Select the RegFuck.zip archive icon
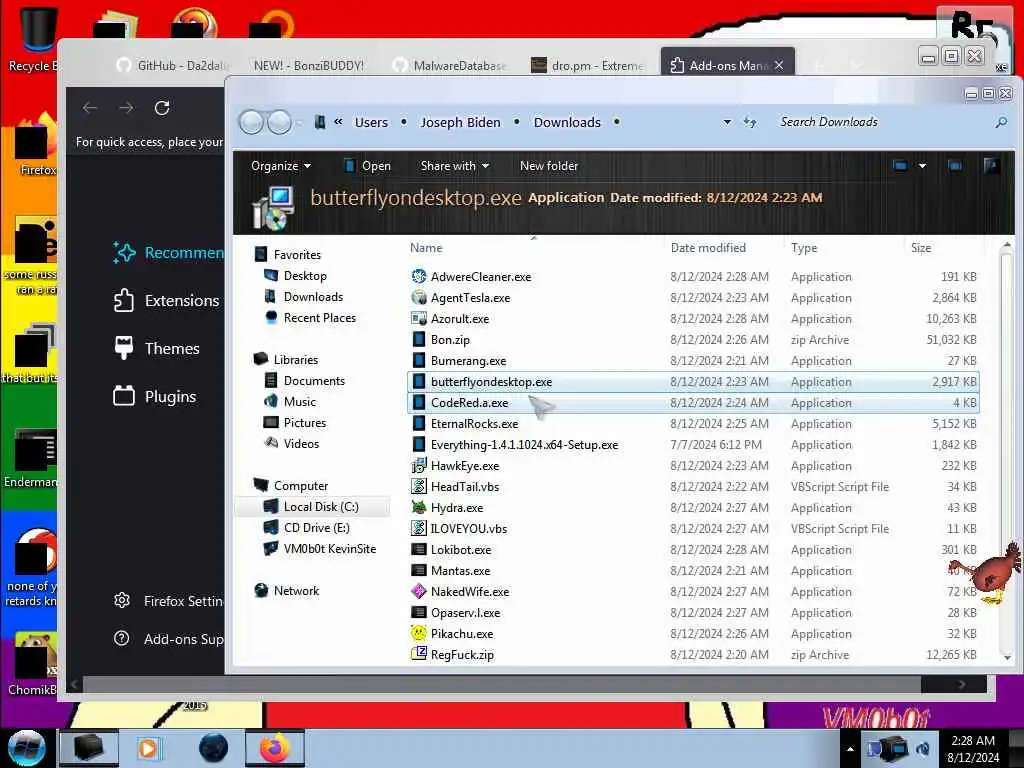The image size is (1024, 768). [419, 654]
